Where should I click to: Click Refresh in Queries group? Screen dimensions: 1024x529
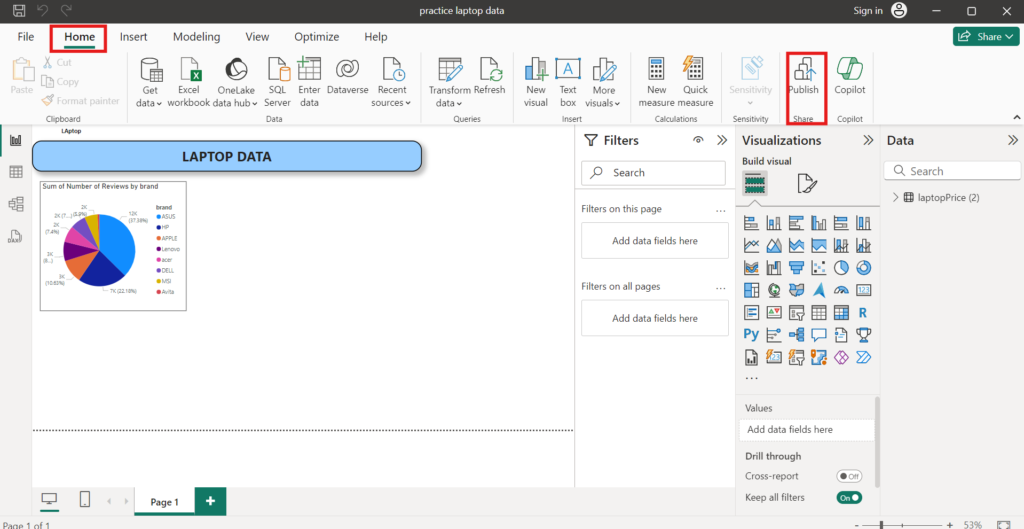point(490,76)
